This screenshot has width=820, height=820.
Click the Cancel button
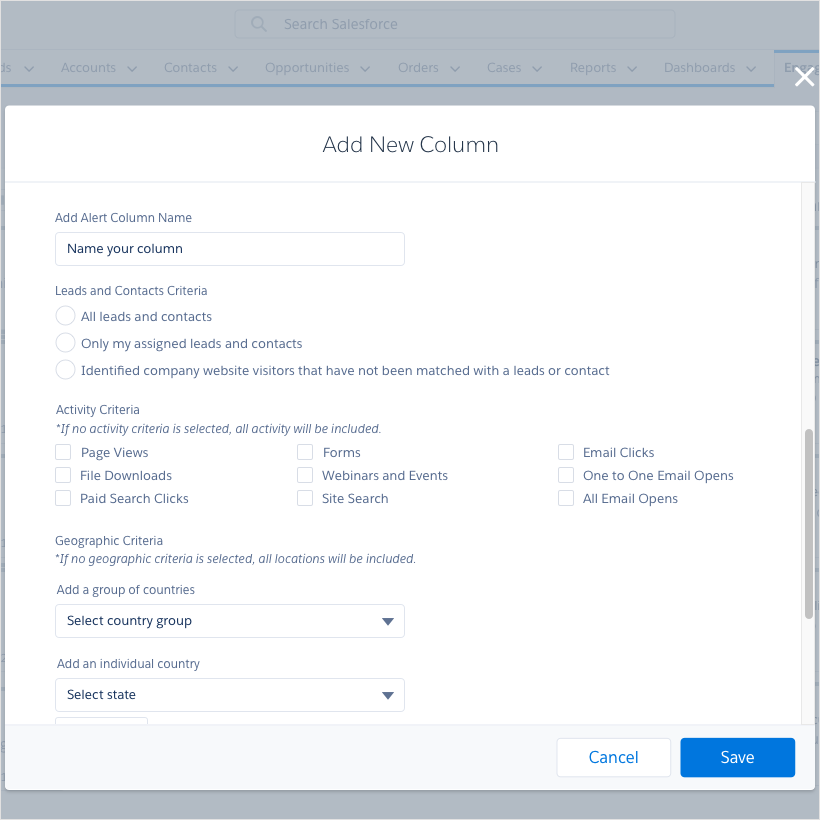pyautogui.click(x=613, y=757)
